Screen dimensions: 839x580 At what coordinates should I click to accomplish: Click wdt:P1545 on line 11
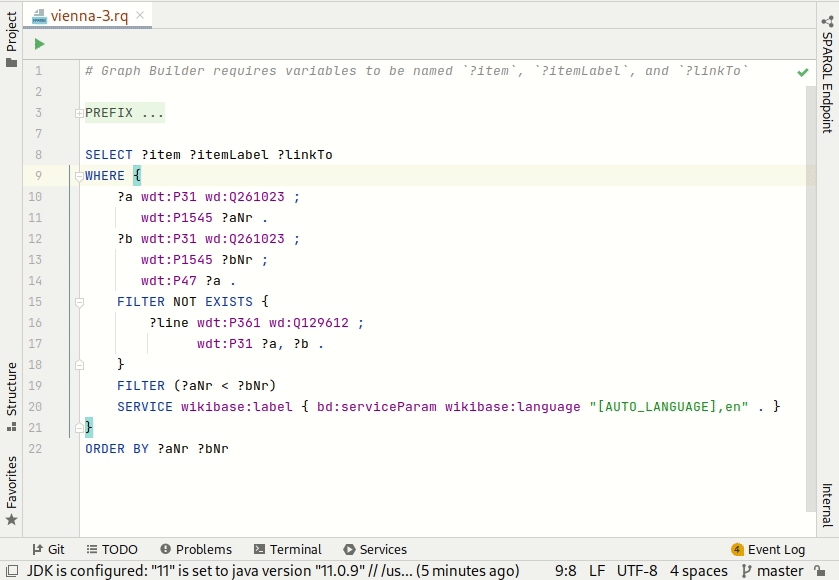point(177,218)
